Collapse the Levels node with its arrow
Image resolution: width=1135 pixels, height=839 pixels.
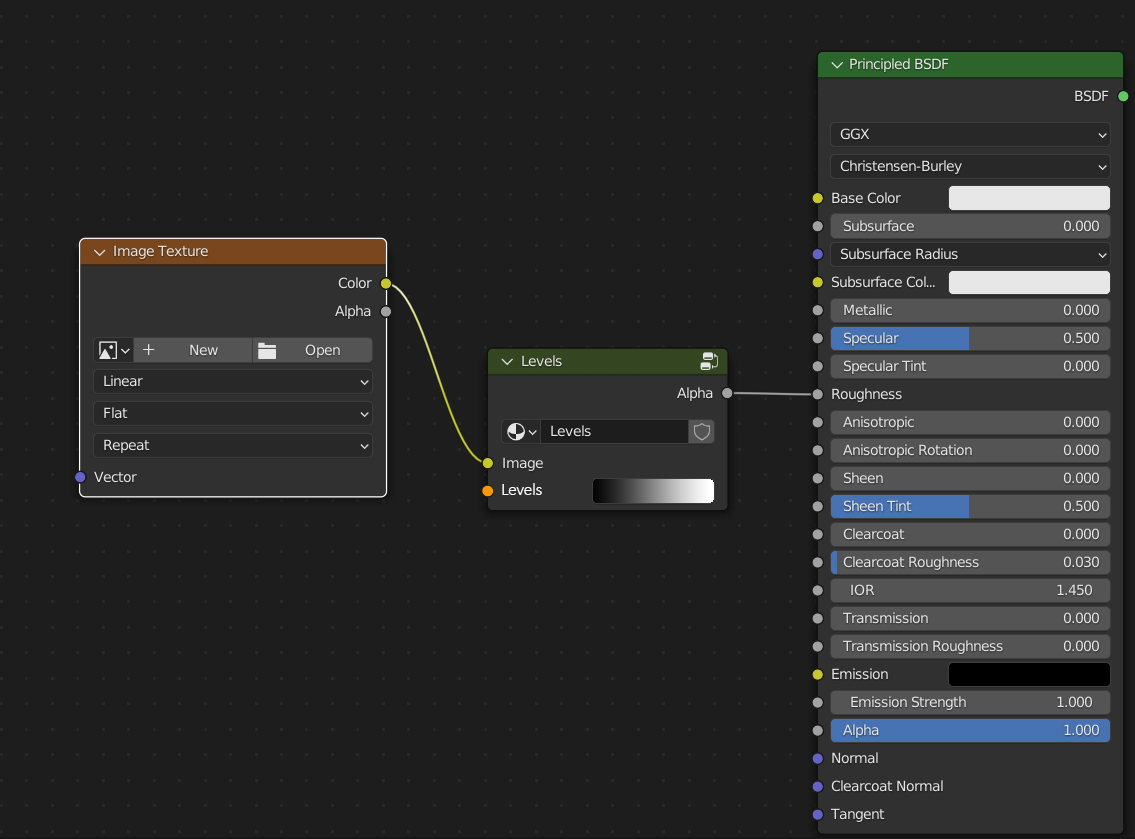tap(507, 361)
